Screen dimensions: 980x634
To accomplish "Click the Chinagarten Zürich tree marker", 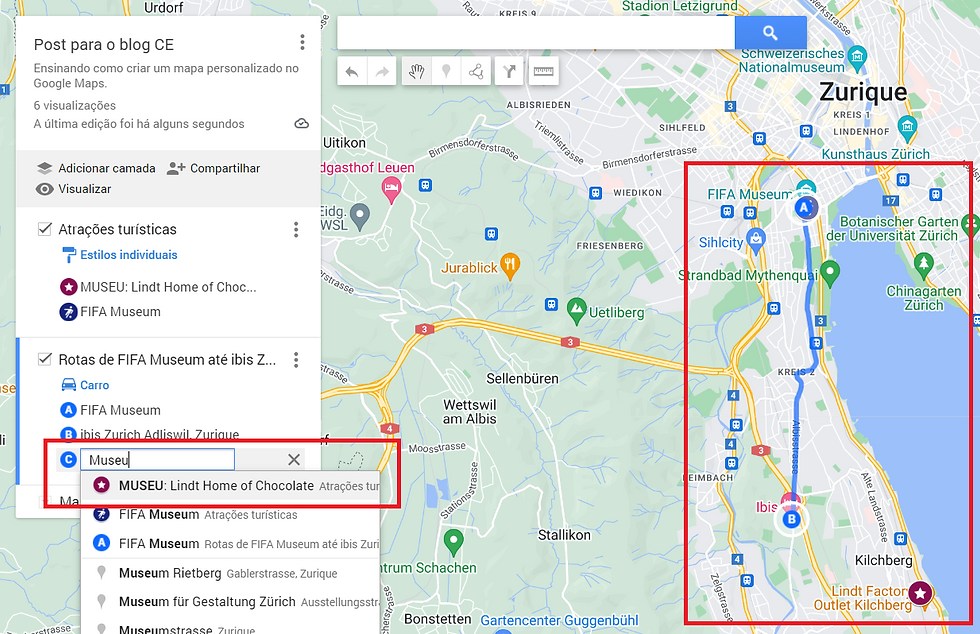I will coord(924,263).
